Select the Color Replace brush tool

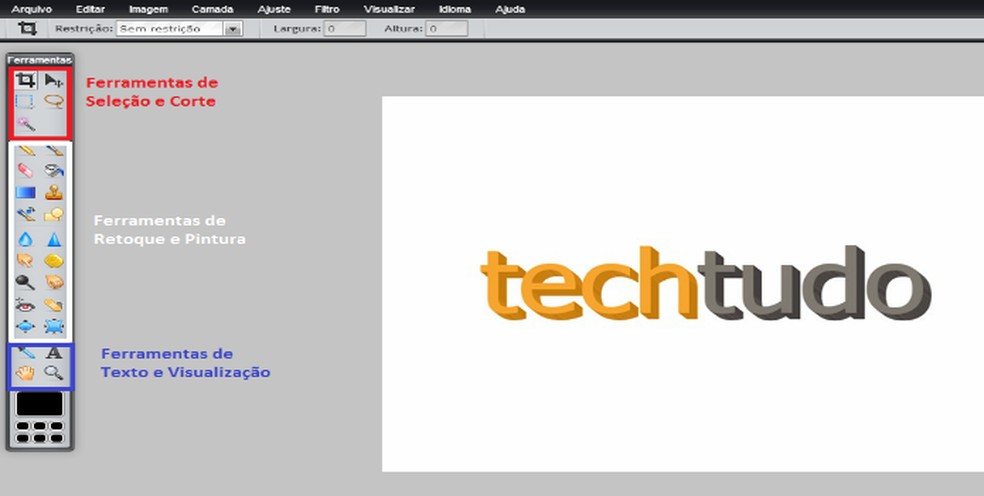pyautogui.click(x=26, y=215)
